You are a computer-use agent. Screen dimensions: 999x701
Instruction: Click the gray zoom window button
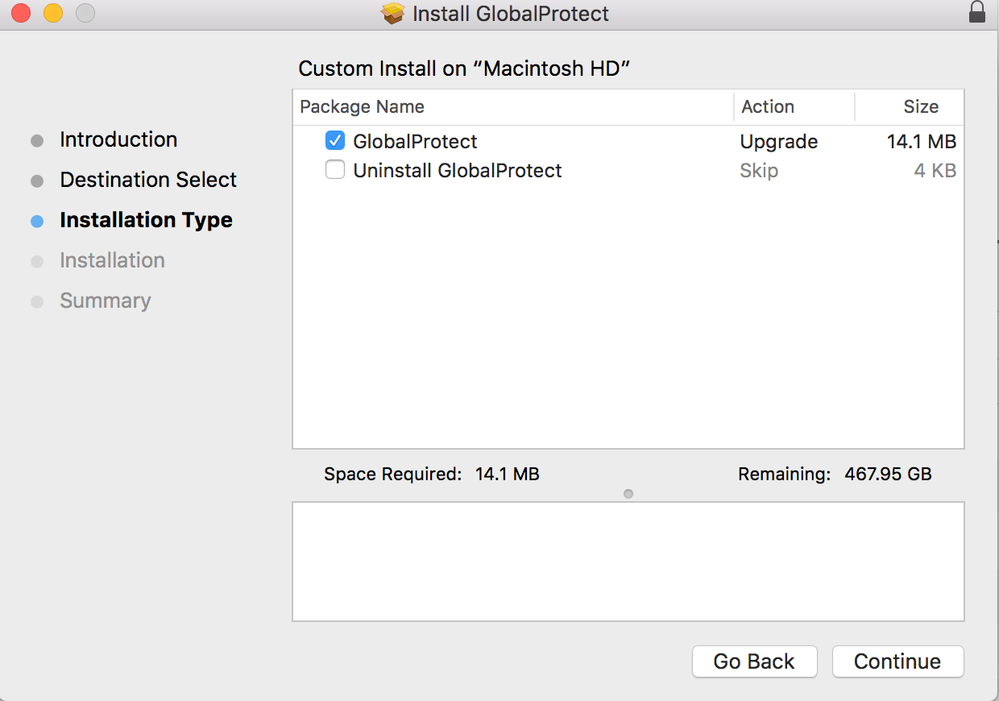85,13
